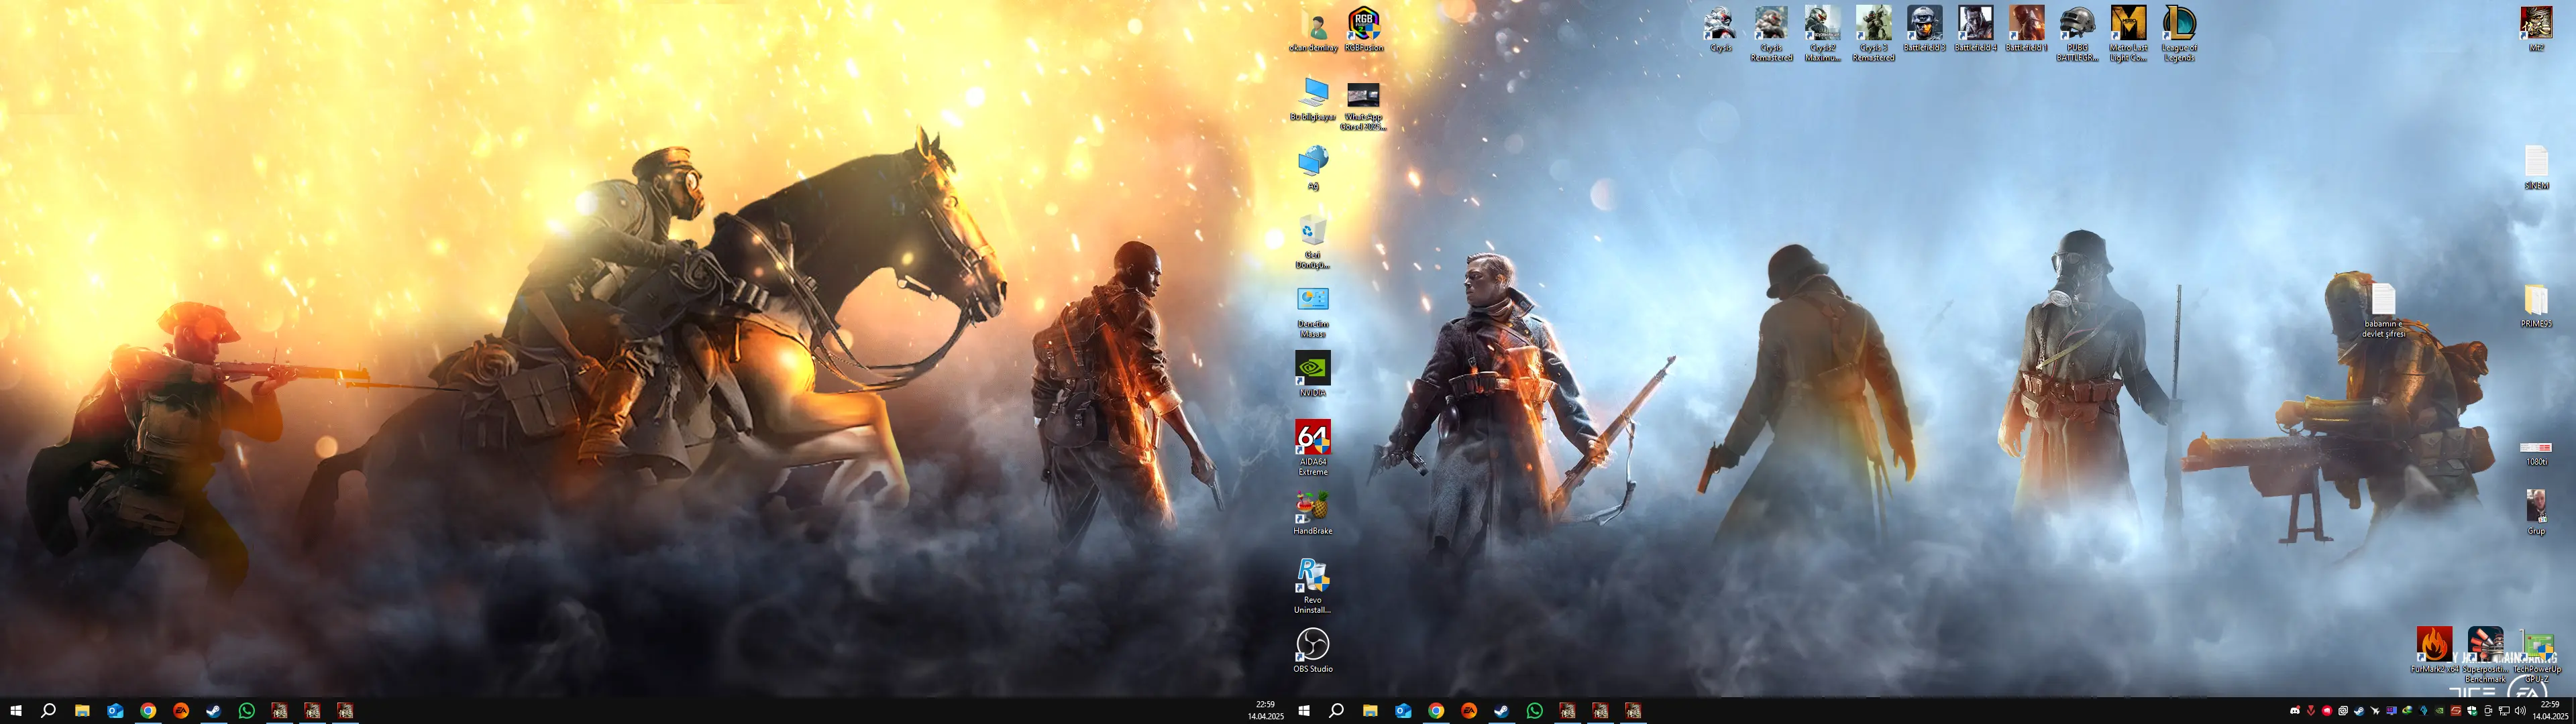
Task: Open EA app on right monitor taskbar
Action: pyautogui.click(x=1469, y=711)
